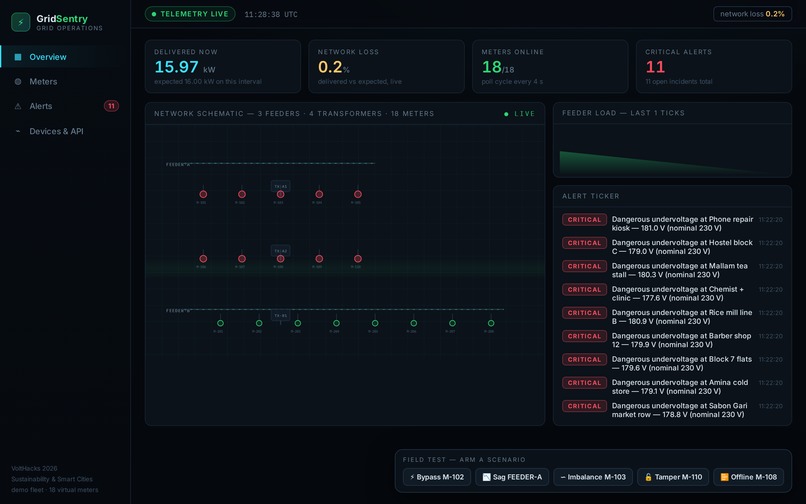Select green meter node M-204
Viewport: 806px width, 504px height.
pyautogui.click(x=336, y=323)
